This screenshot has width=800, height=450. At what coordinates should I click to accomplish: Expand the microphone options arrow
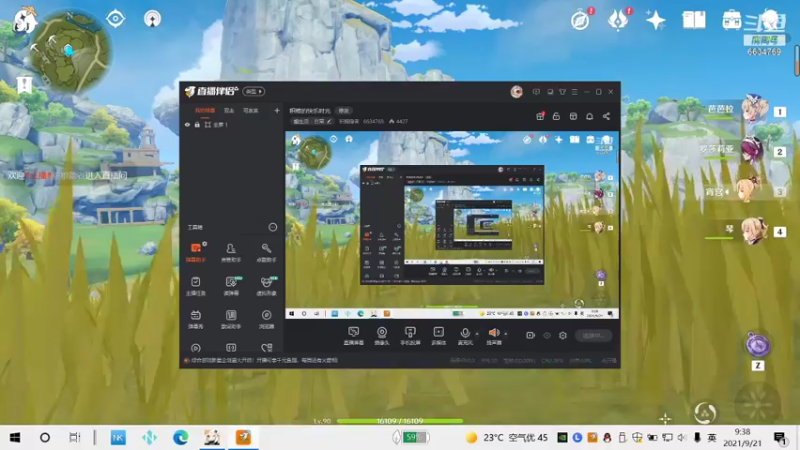[x=477, y=334]
